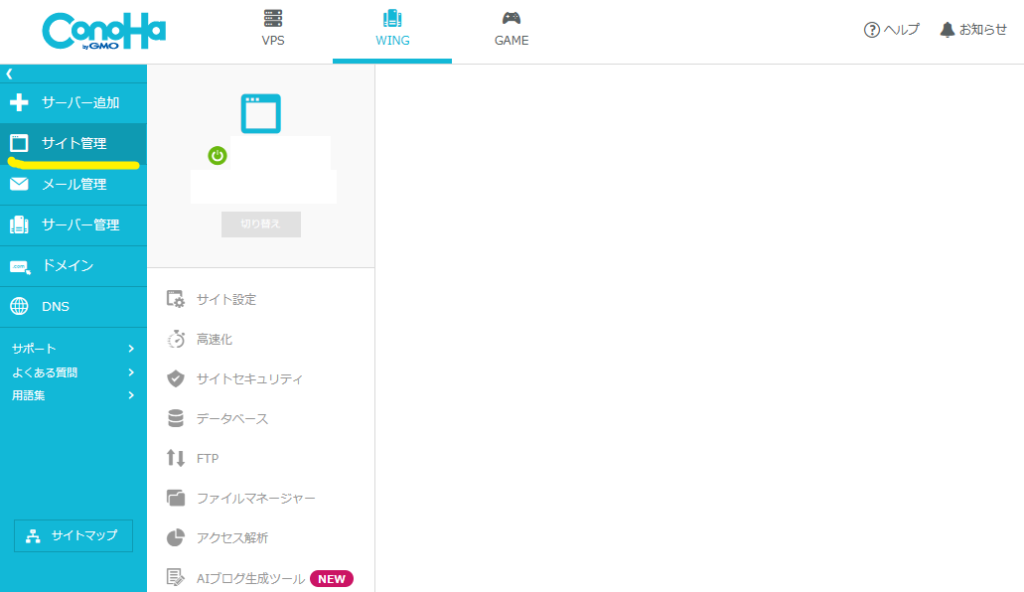This screenshot has height=592, width=1024.
Task: Open the VPS tab
Action: (273, 31)
